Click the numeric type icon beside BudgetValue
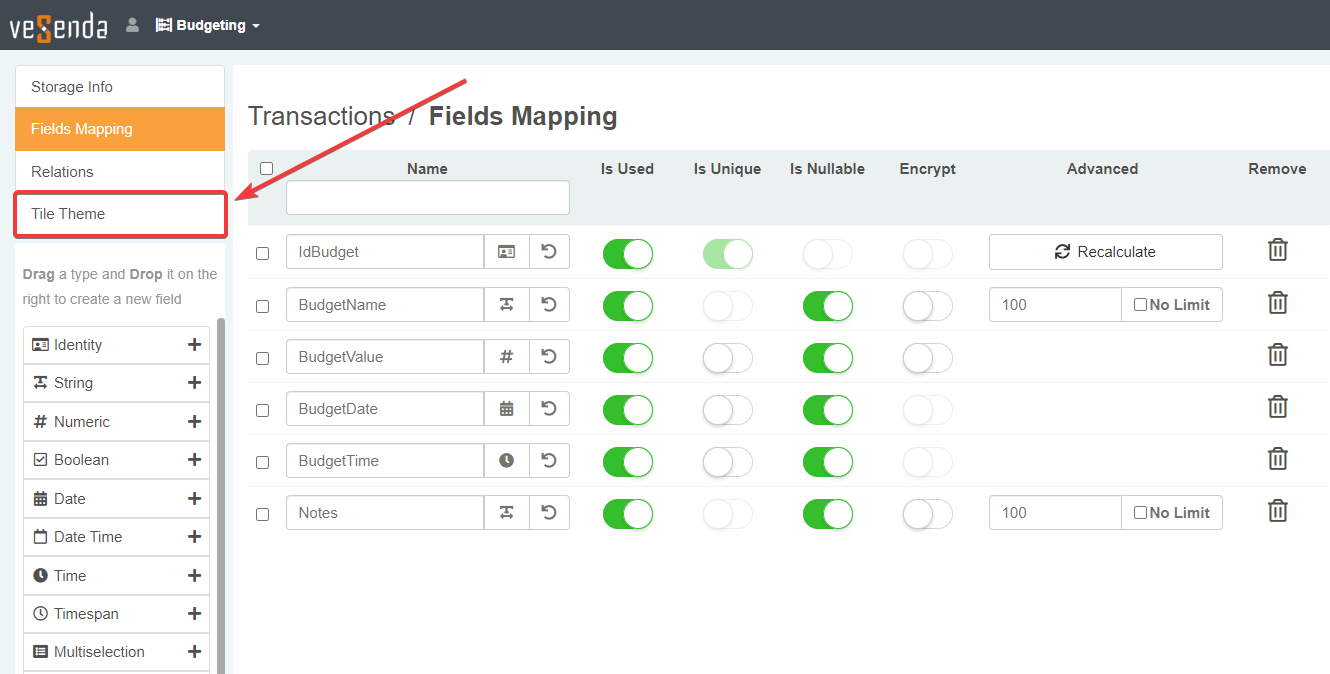Viewport: 1330px width, 674px height. coord(507,357)
